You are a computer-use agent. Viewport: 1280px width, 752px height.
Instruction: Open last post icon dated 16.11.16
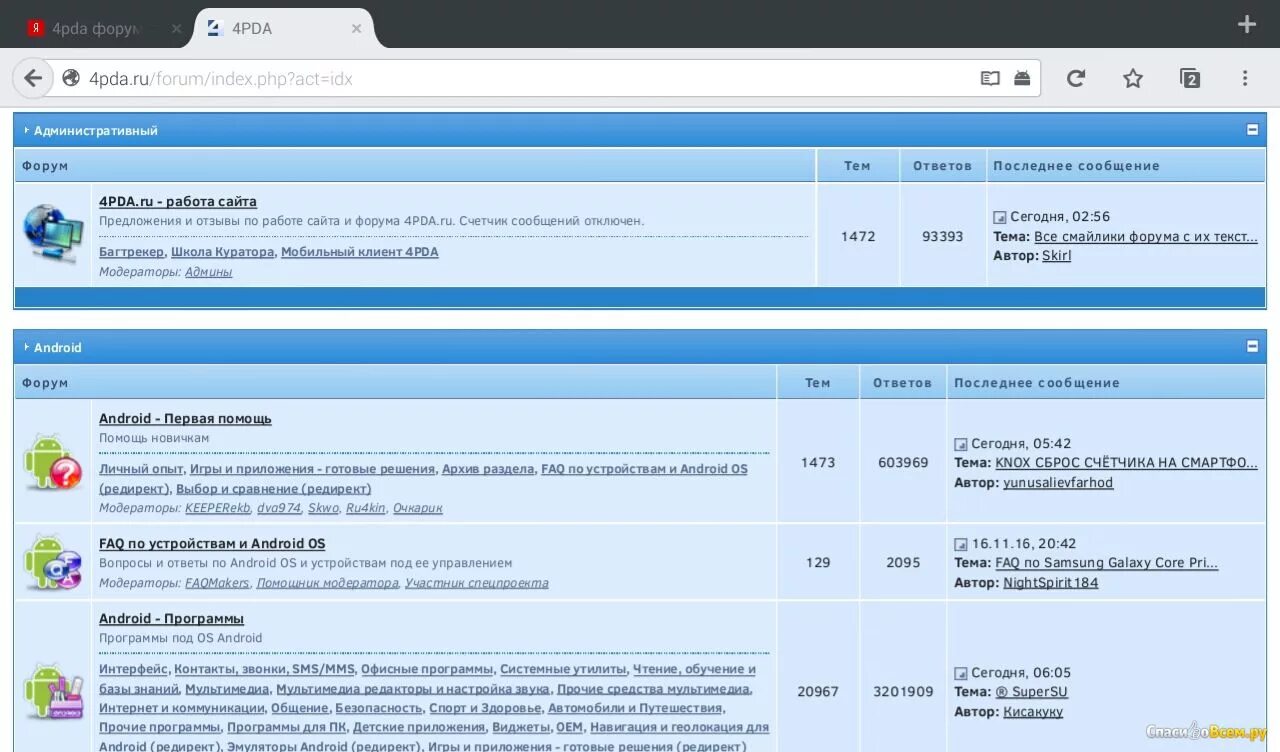(960, 544)
